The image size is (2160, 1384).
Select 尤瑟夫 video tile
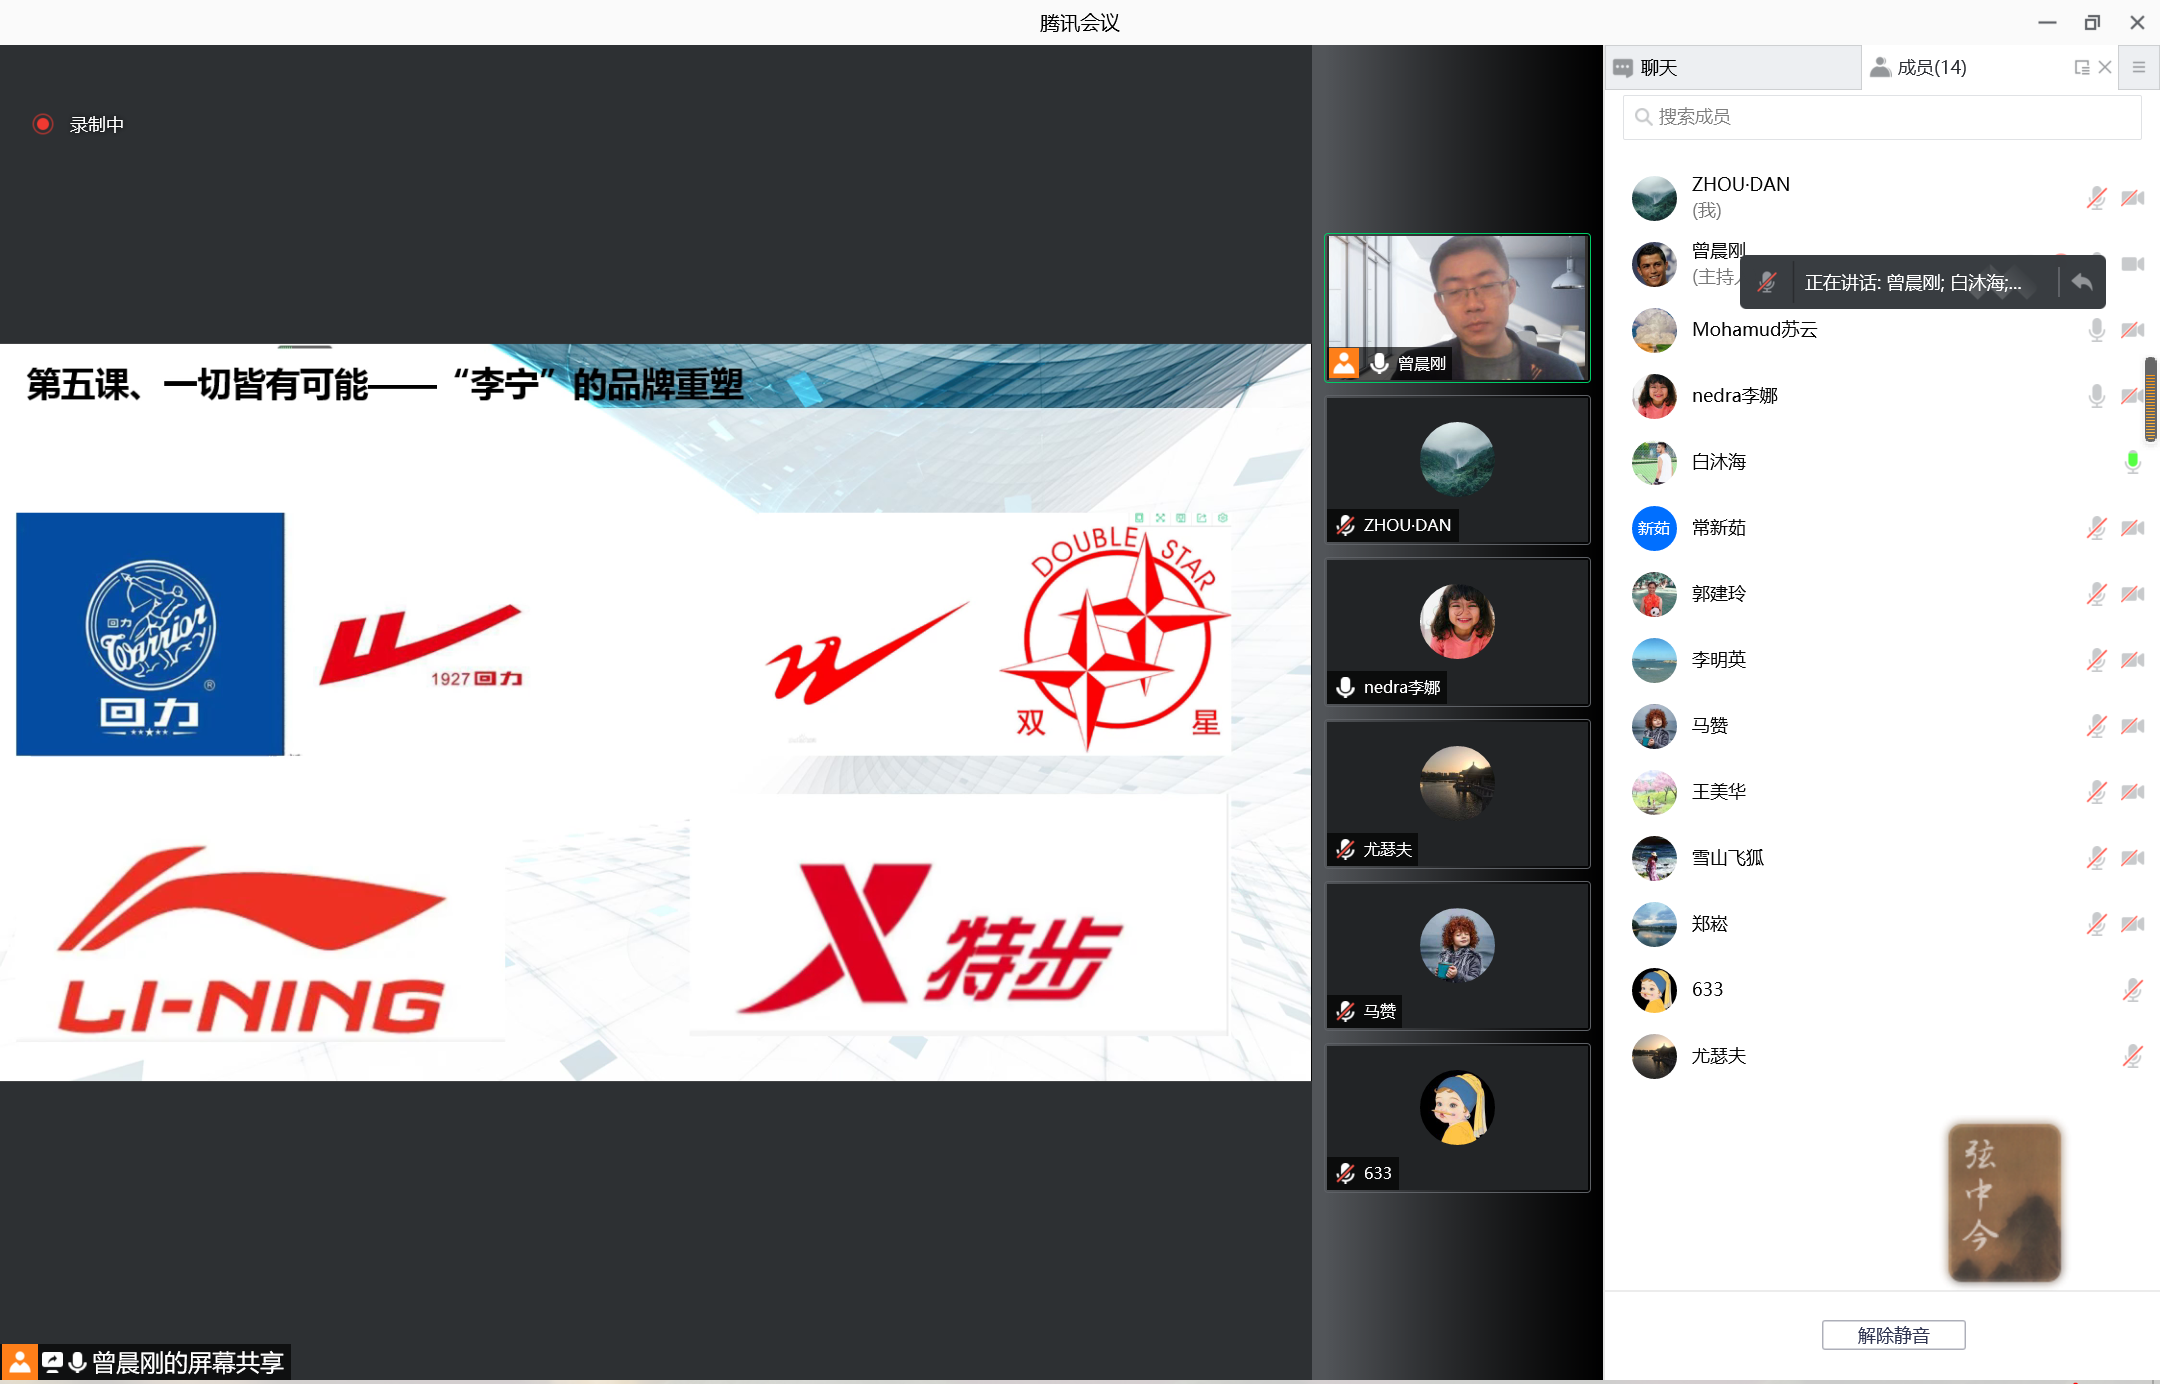pos(1457,794)
